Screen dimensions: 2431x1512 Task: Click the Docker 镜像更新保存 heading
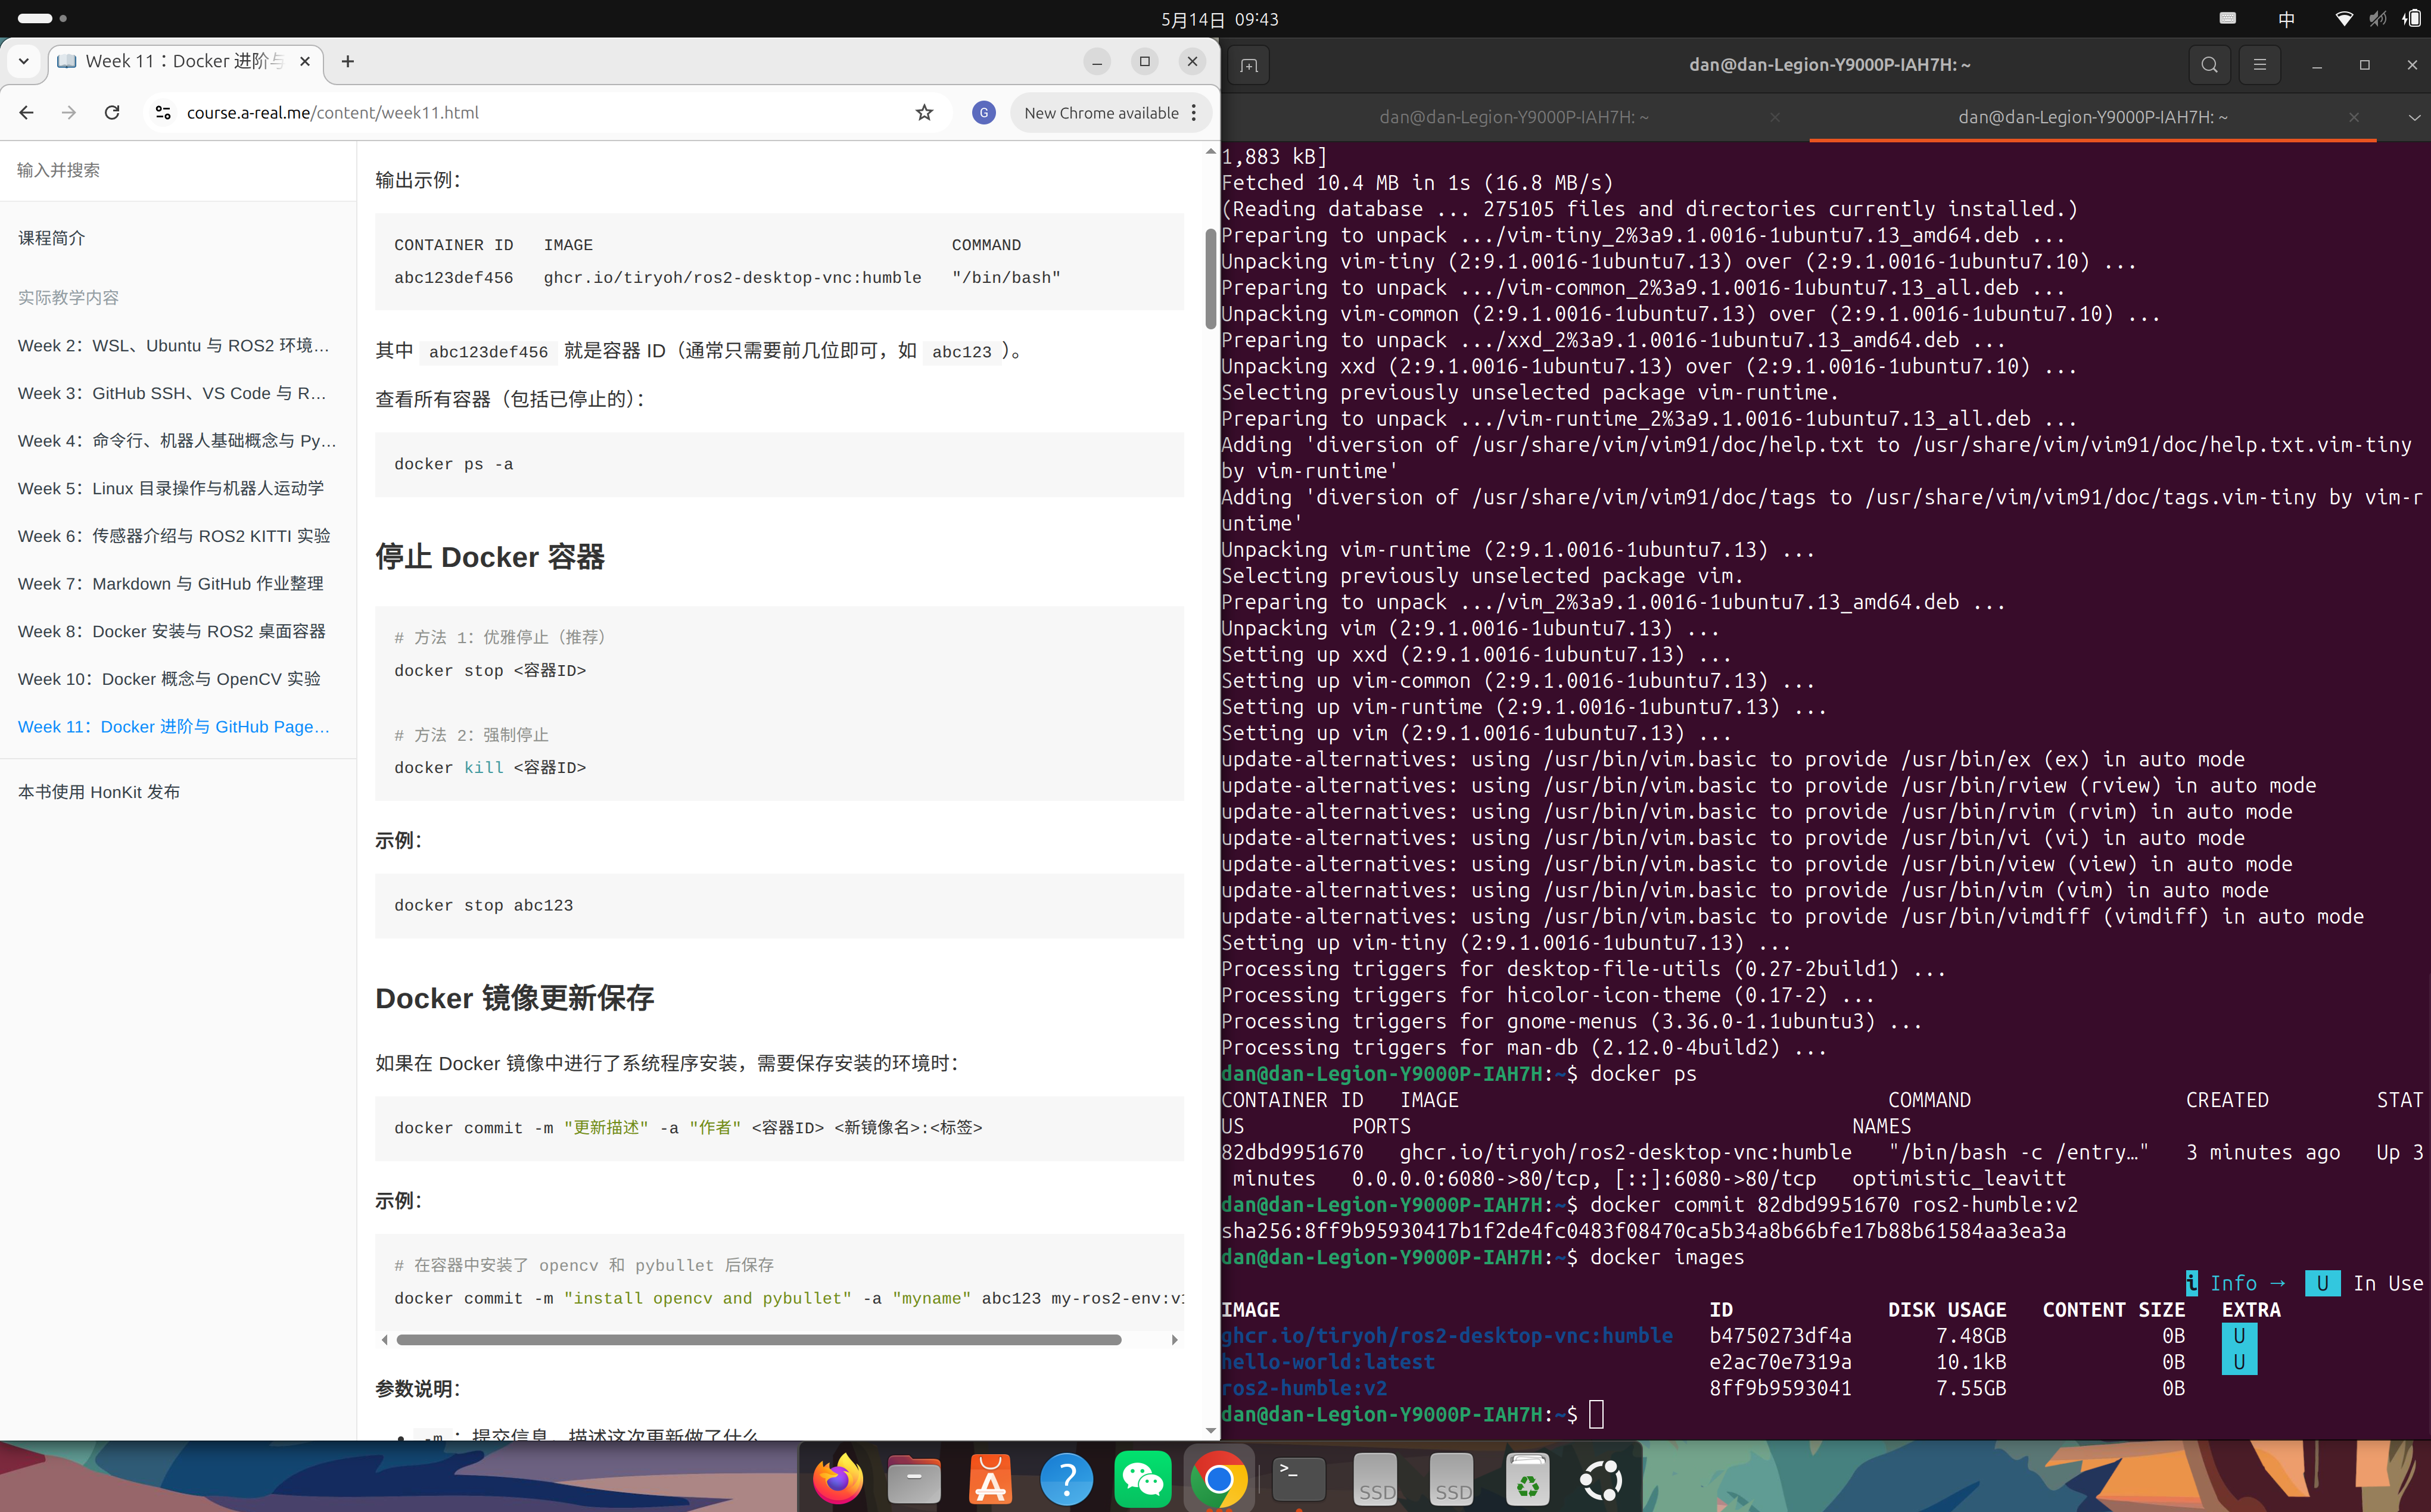coord(515,998)
